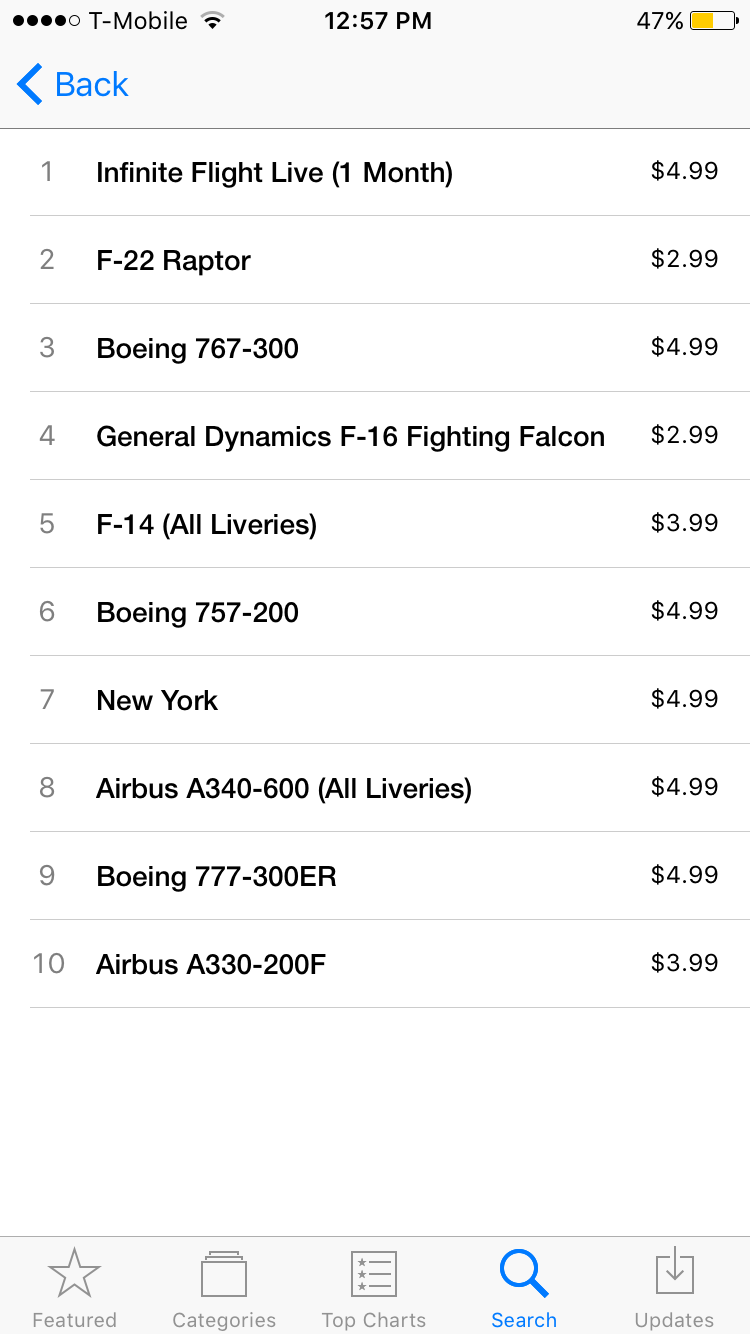Go back using the Back label
This screenshot has width=750, height=1334.
[92, 85]
